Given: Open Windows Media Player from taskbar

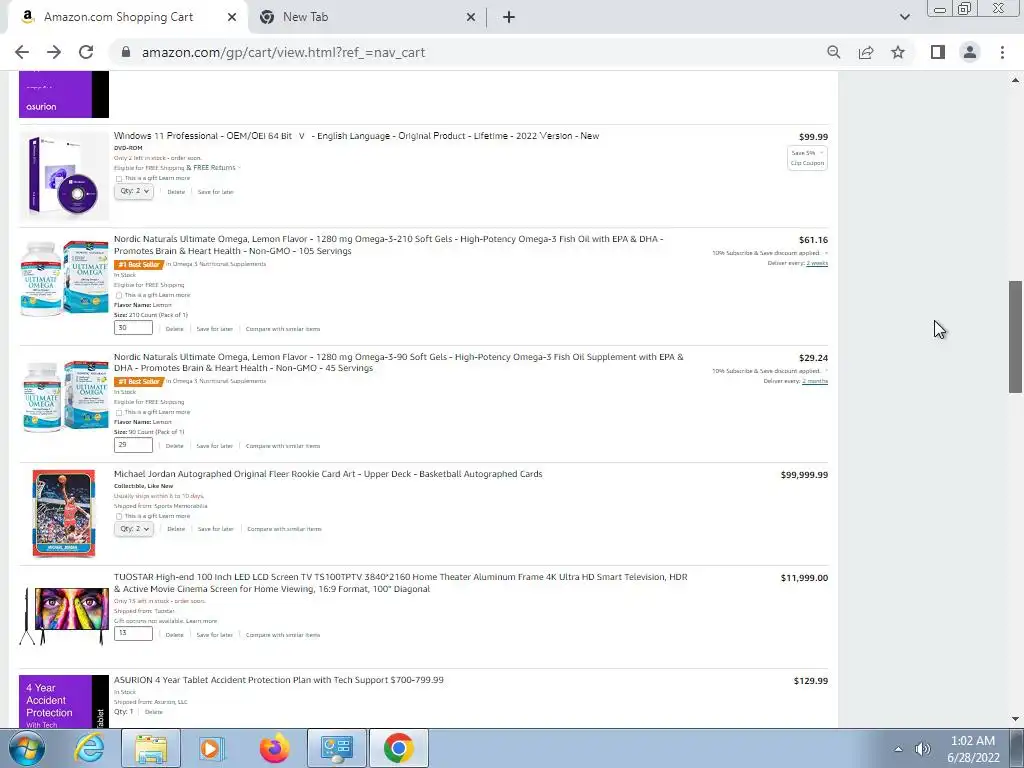Looking at the screenshot, I should [x=212, y=748].
